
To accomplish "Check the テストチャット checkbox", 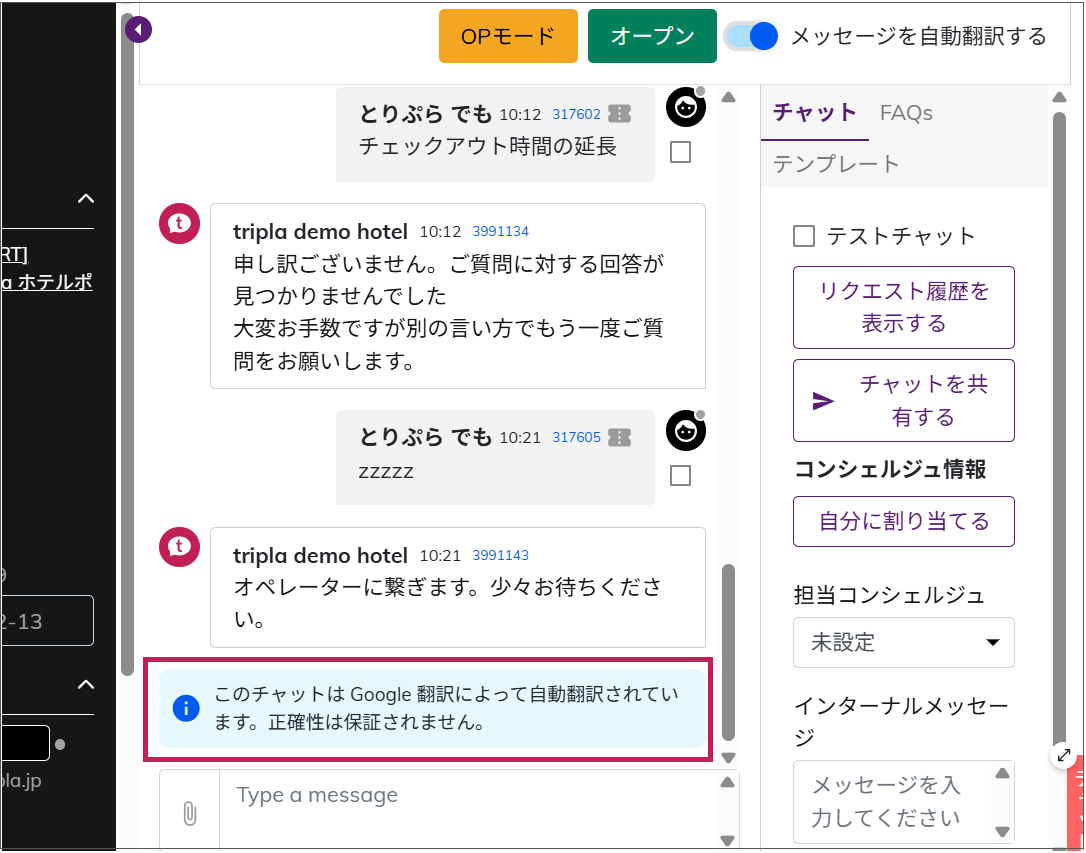I will tap(804, 236).
